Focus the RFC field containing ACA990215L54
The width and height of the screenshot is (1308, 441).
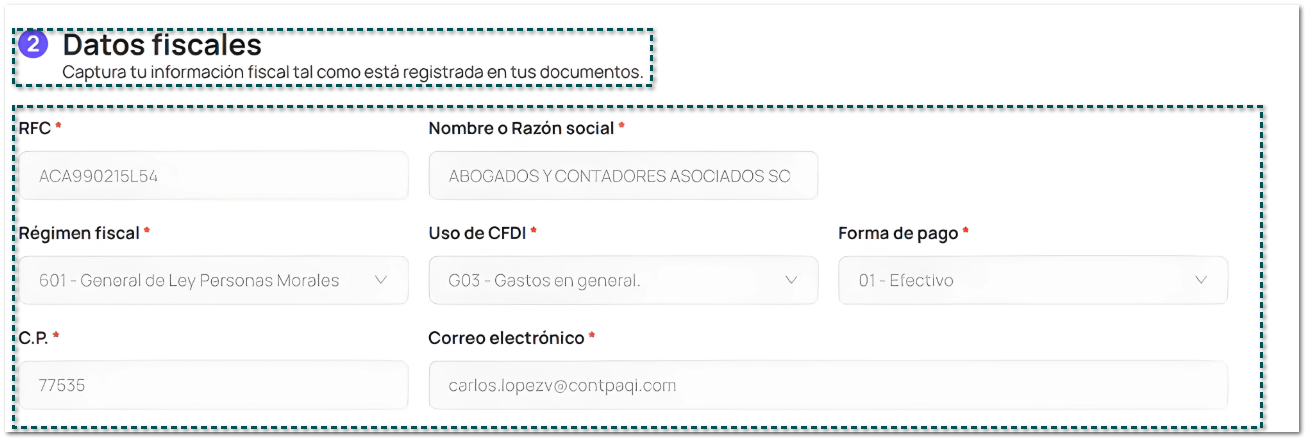coord(213,176)
